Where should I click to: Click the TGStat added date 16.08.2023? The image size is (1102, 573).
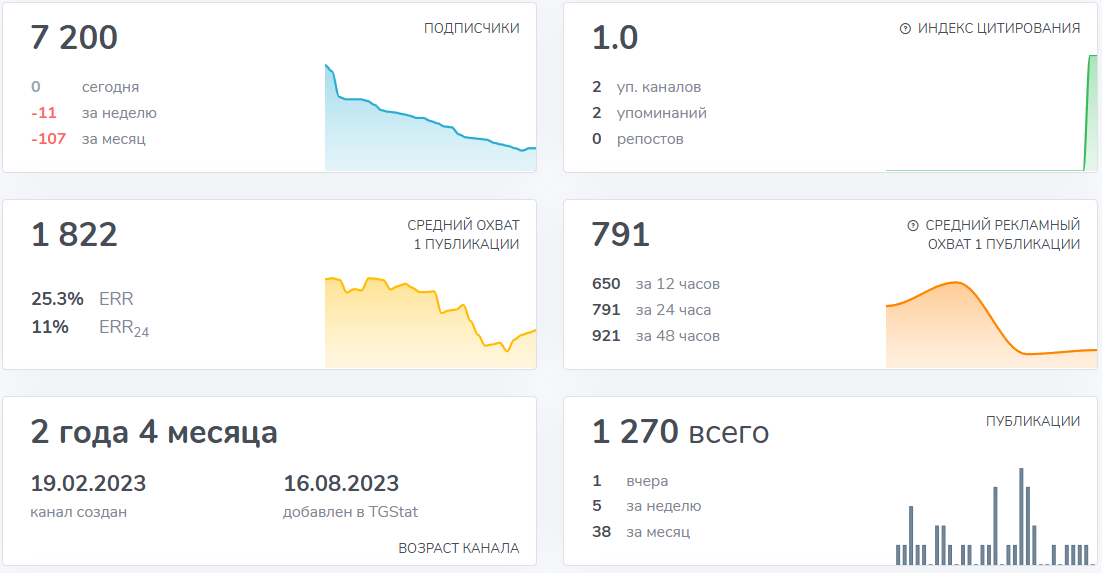point(341,483)
